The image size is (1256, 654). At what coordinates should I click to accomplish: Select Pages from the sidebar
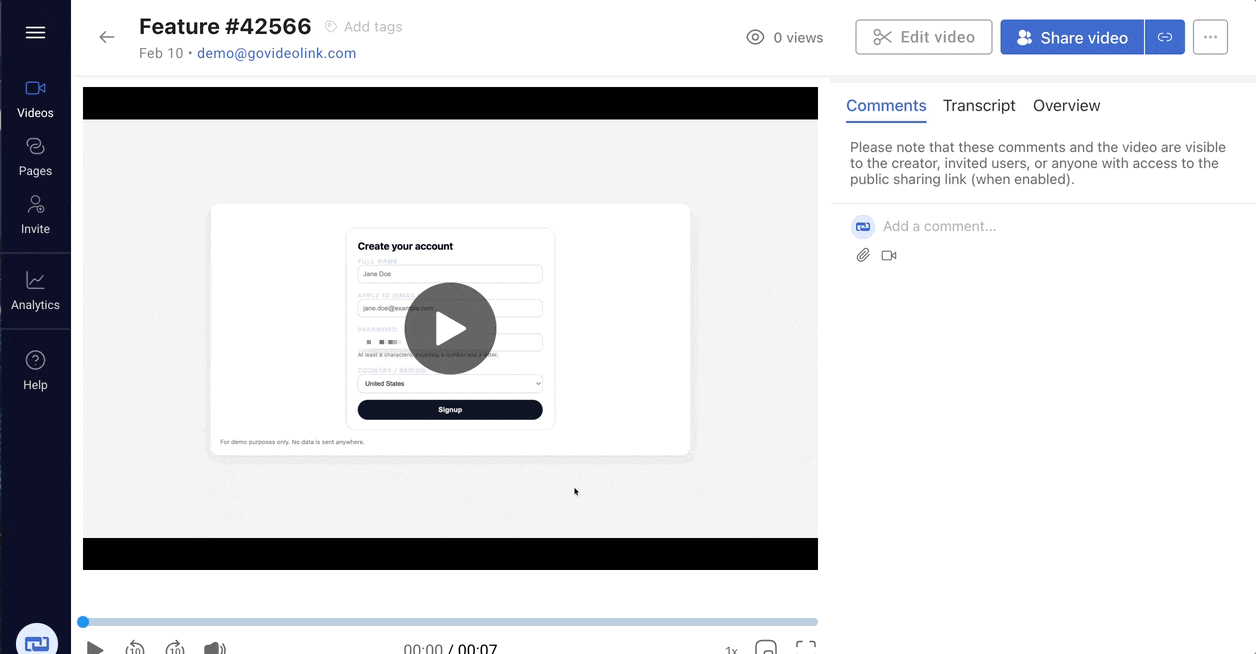(x=35, y=155)
